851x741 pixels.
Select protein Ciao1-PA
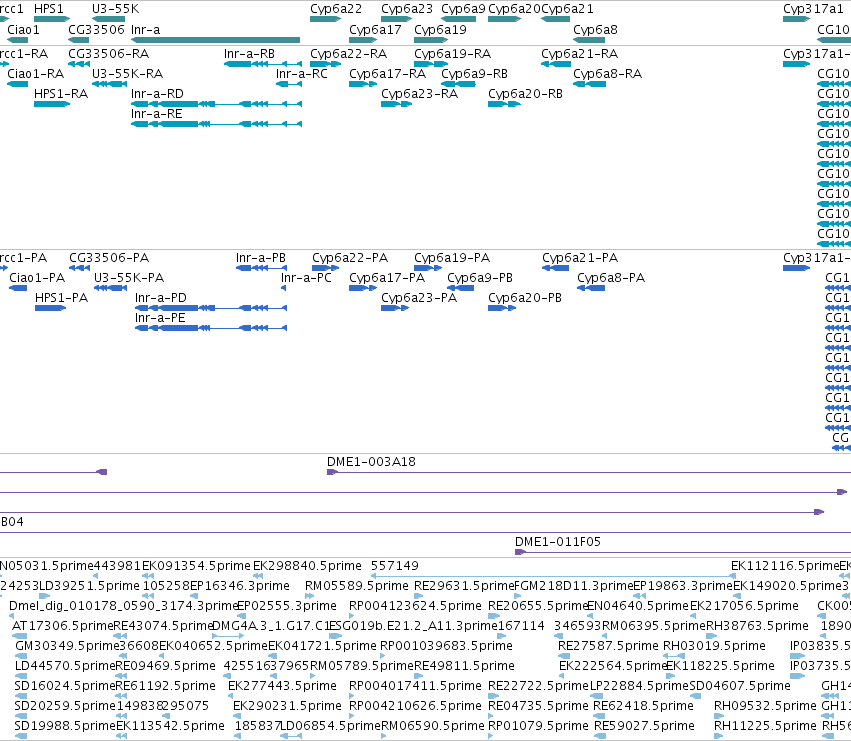18,288
